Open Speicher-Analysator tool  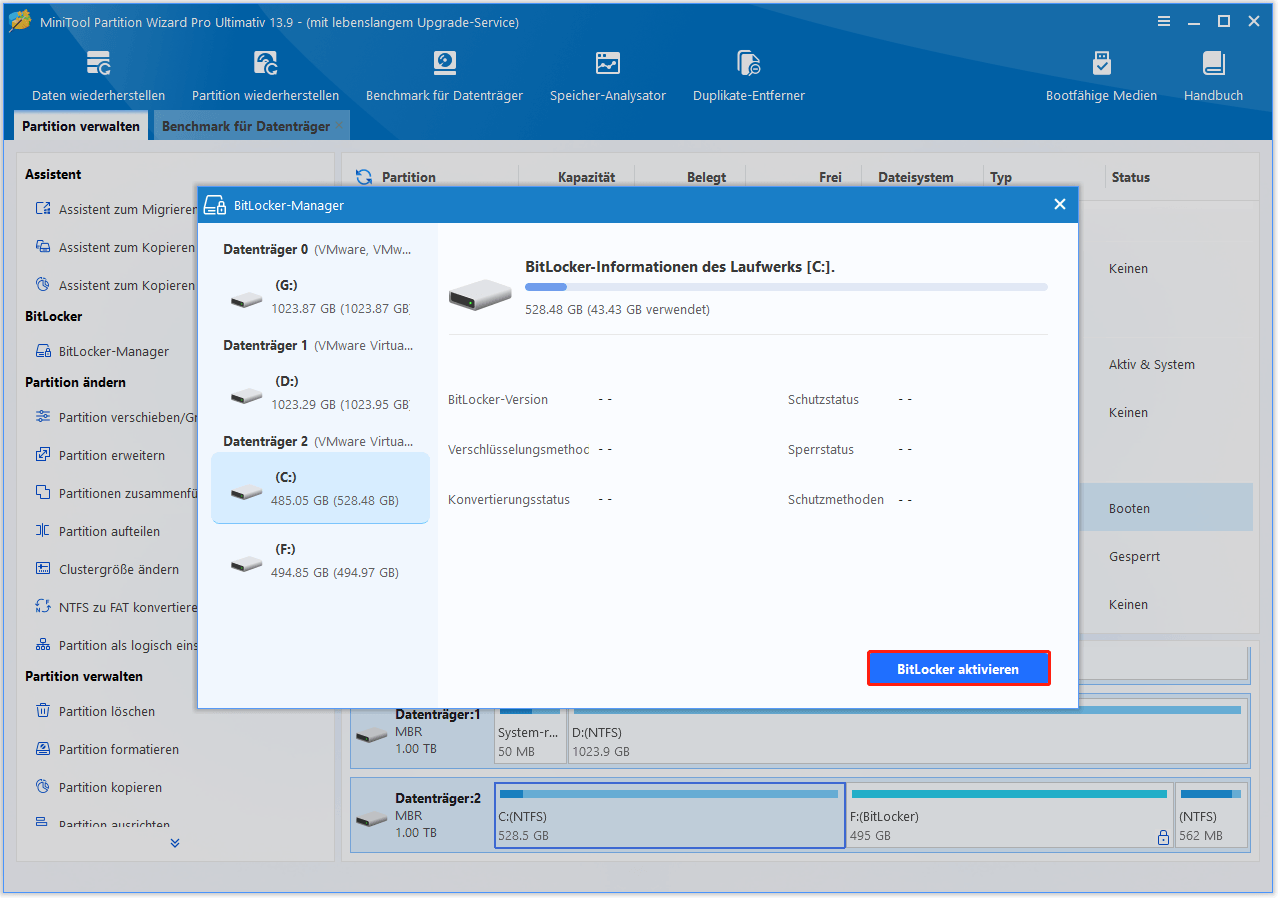pyautogui.click(x=607, y=77)
